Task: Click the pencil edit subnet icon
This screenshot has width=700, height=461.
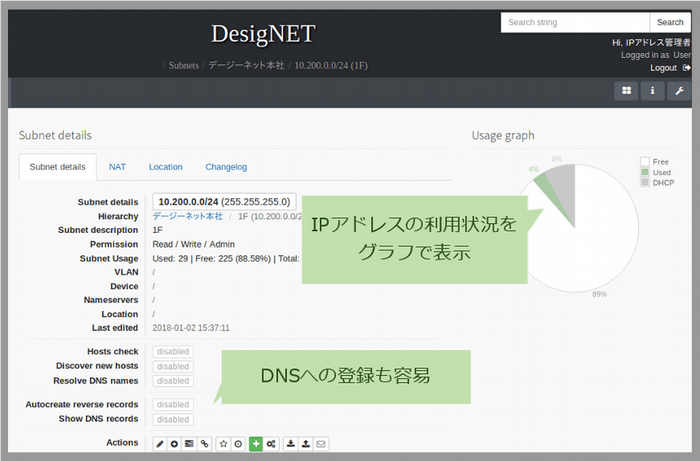Action: pos(160,443)
